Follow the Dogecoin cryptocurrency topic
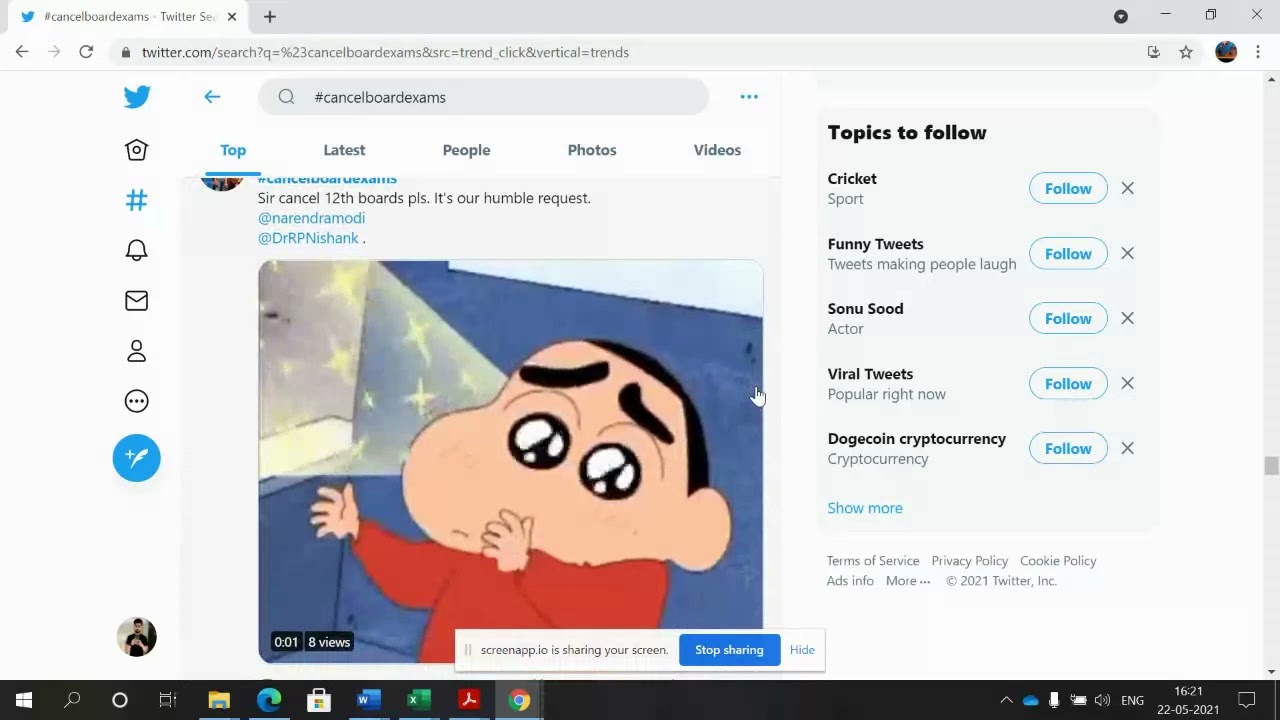Screen dimensions: 1280x720 tap(1068, 448)
